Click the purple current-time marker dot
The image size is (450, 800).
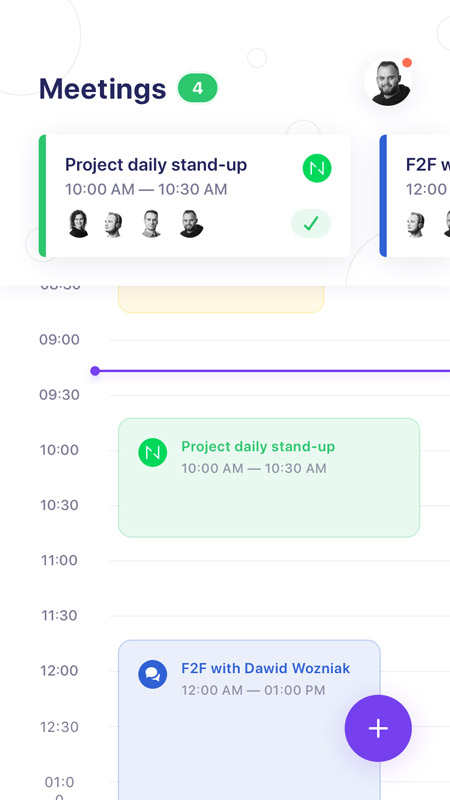(x=95, y=371)
